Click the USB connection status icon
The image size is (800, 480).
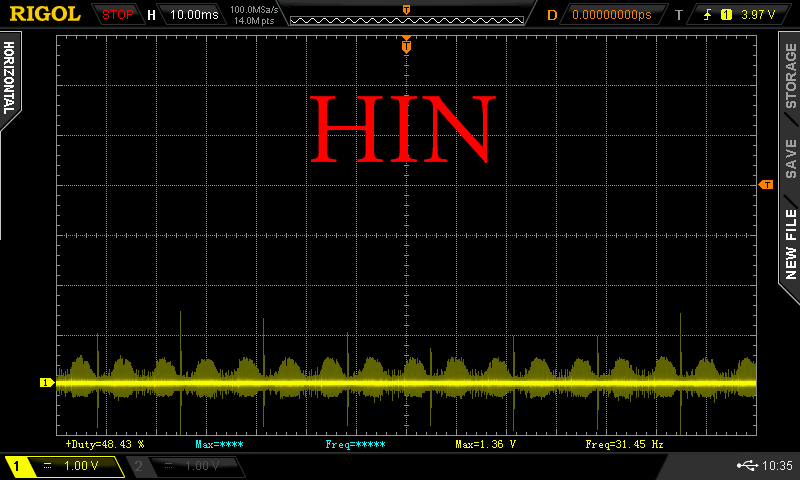(x=745, y=466)
